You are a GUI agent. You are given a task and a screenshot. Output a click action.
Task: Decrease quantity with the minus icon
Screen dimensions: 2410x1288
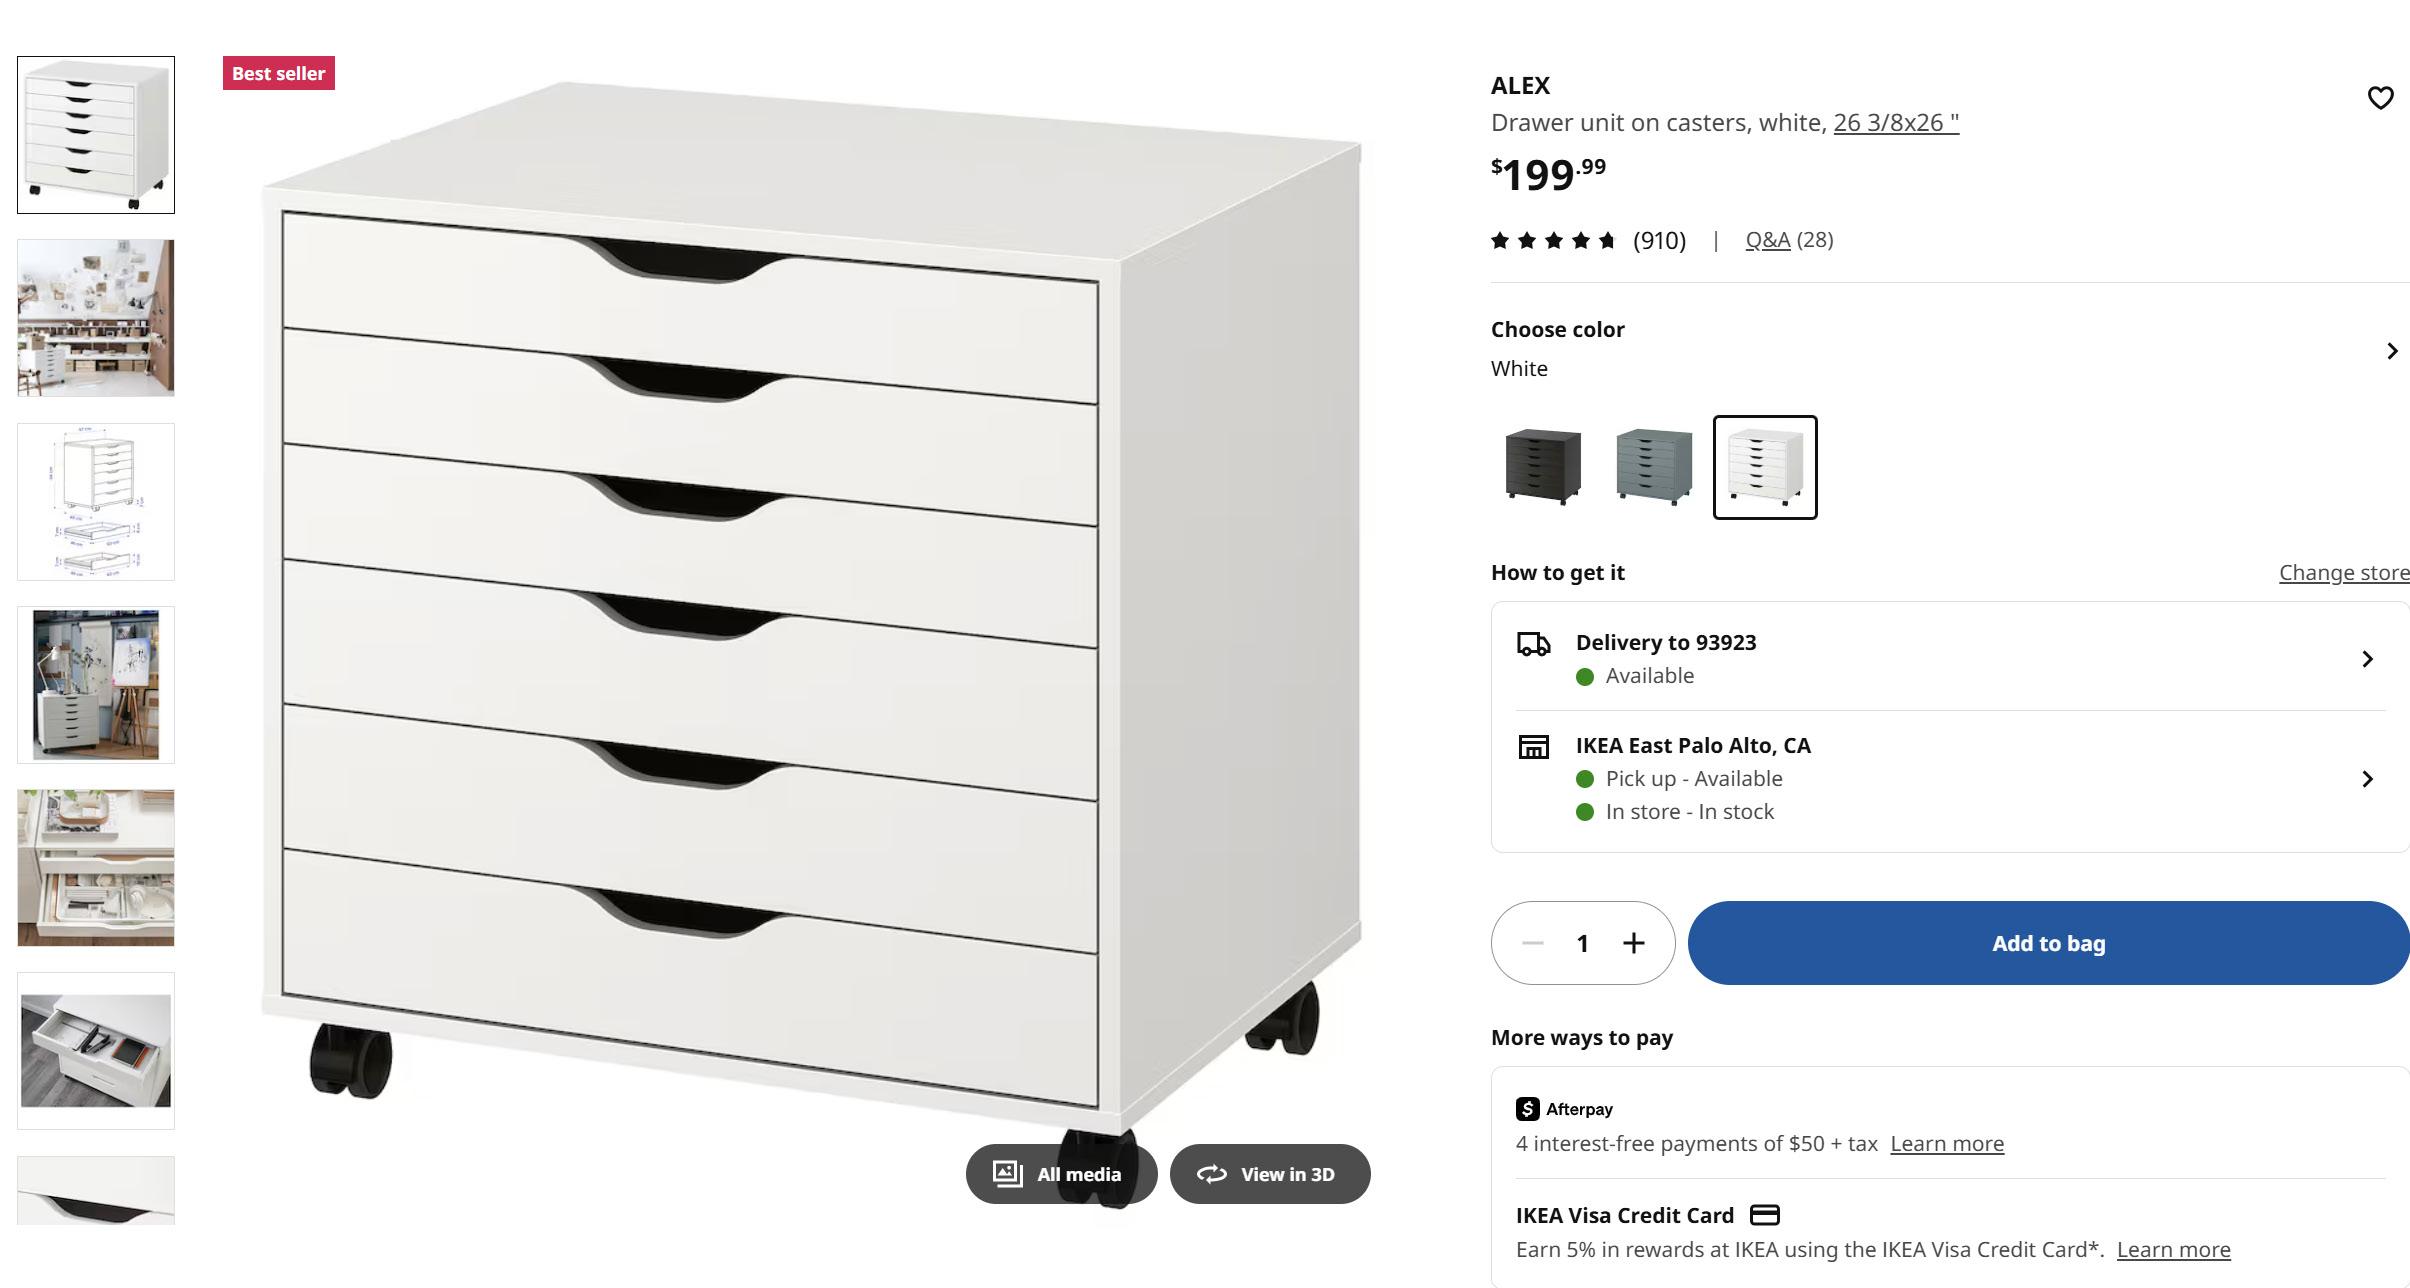1532,943
